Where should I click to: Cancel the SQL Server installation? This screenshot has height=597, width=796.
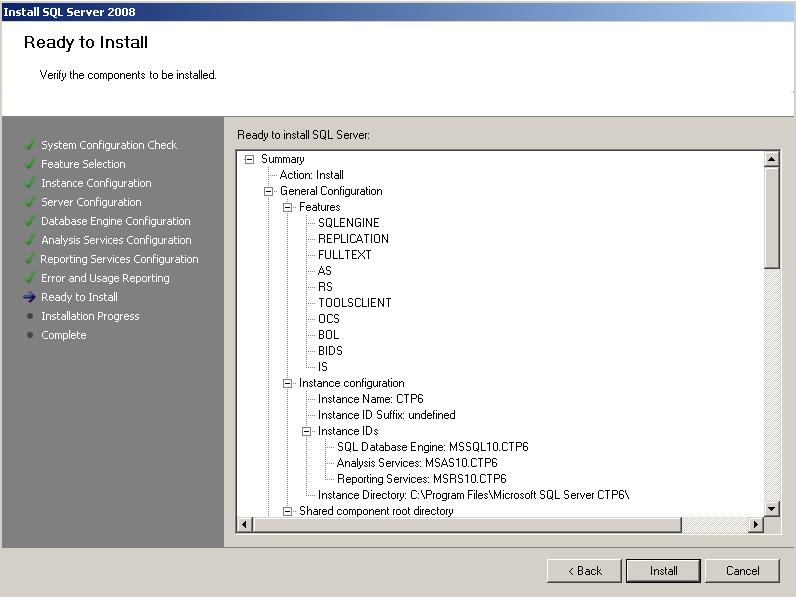point(742,571)
